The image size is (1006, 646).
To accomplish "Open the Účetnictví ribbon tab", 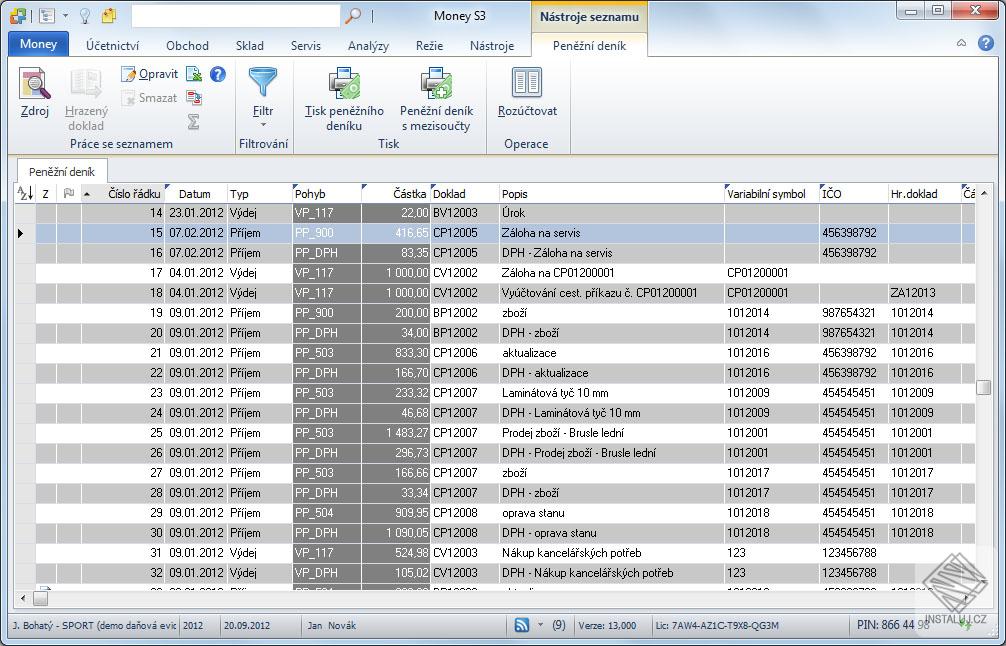I will click(x=112, y=45).
